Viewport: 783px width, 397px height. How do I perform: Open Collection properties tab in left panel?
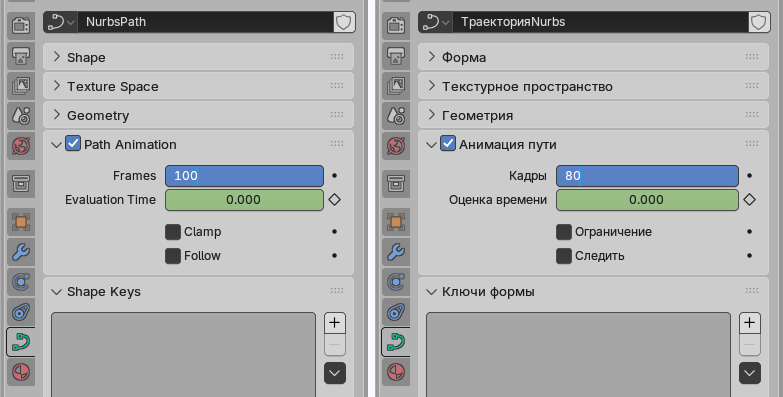(x=21, y=183)
